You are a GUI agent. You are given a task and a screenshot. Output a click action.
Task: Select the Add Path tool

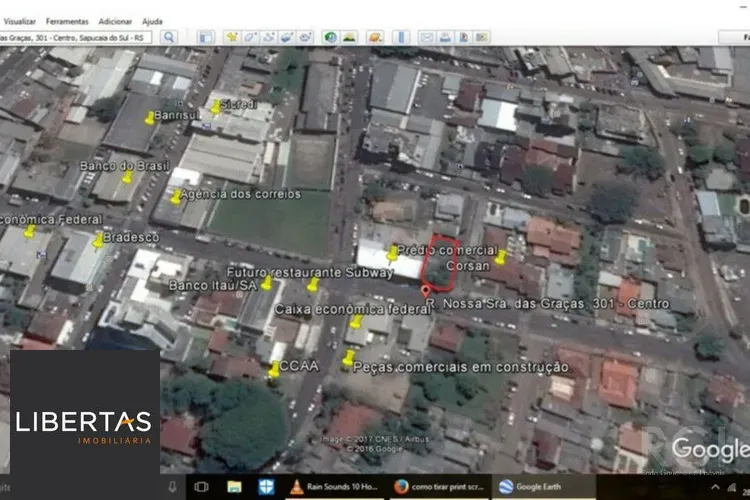click(268, 37)
